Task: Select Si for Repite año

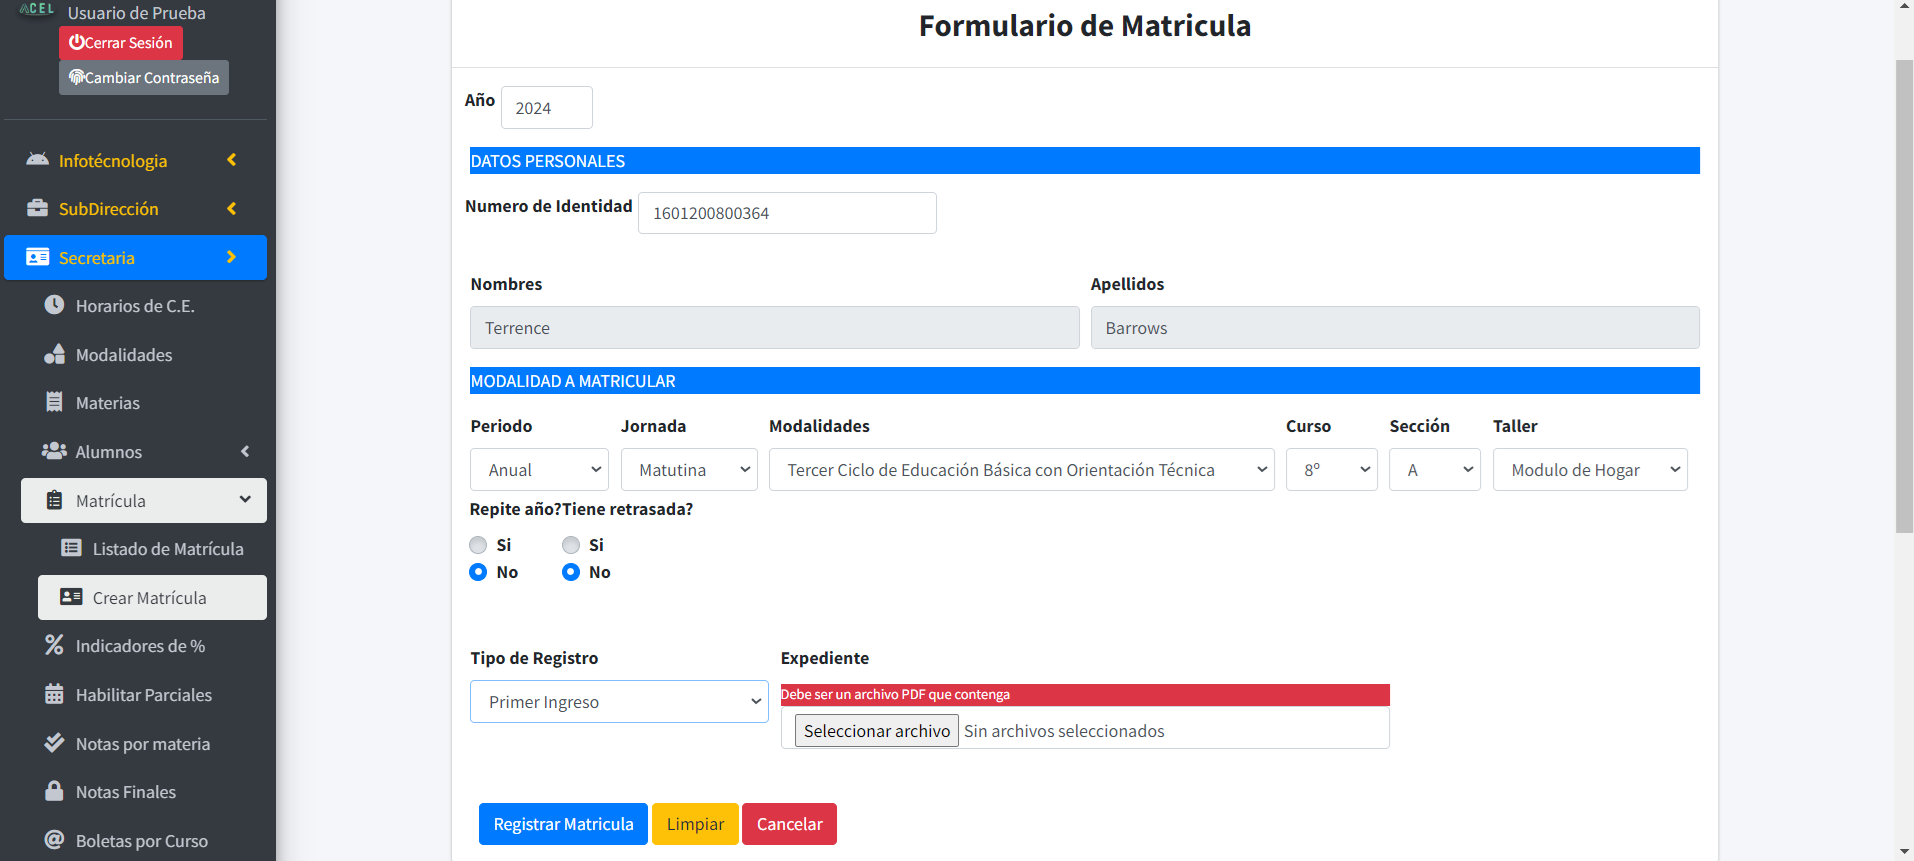Action: tap(478, 545)
